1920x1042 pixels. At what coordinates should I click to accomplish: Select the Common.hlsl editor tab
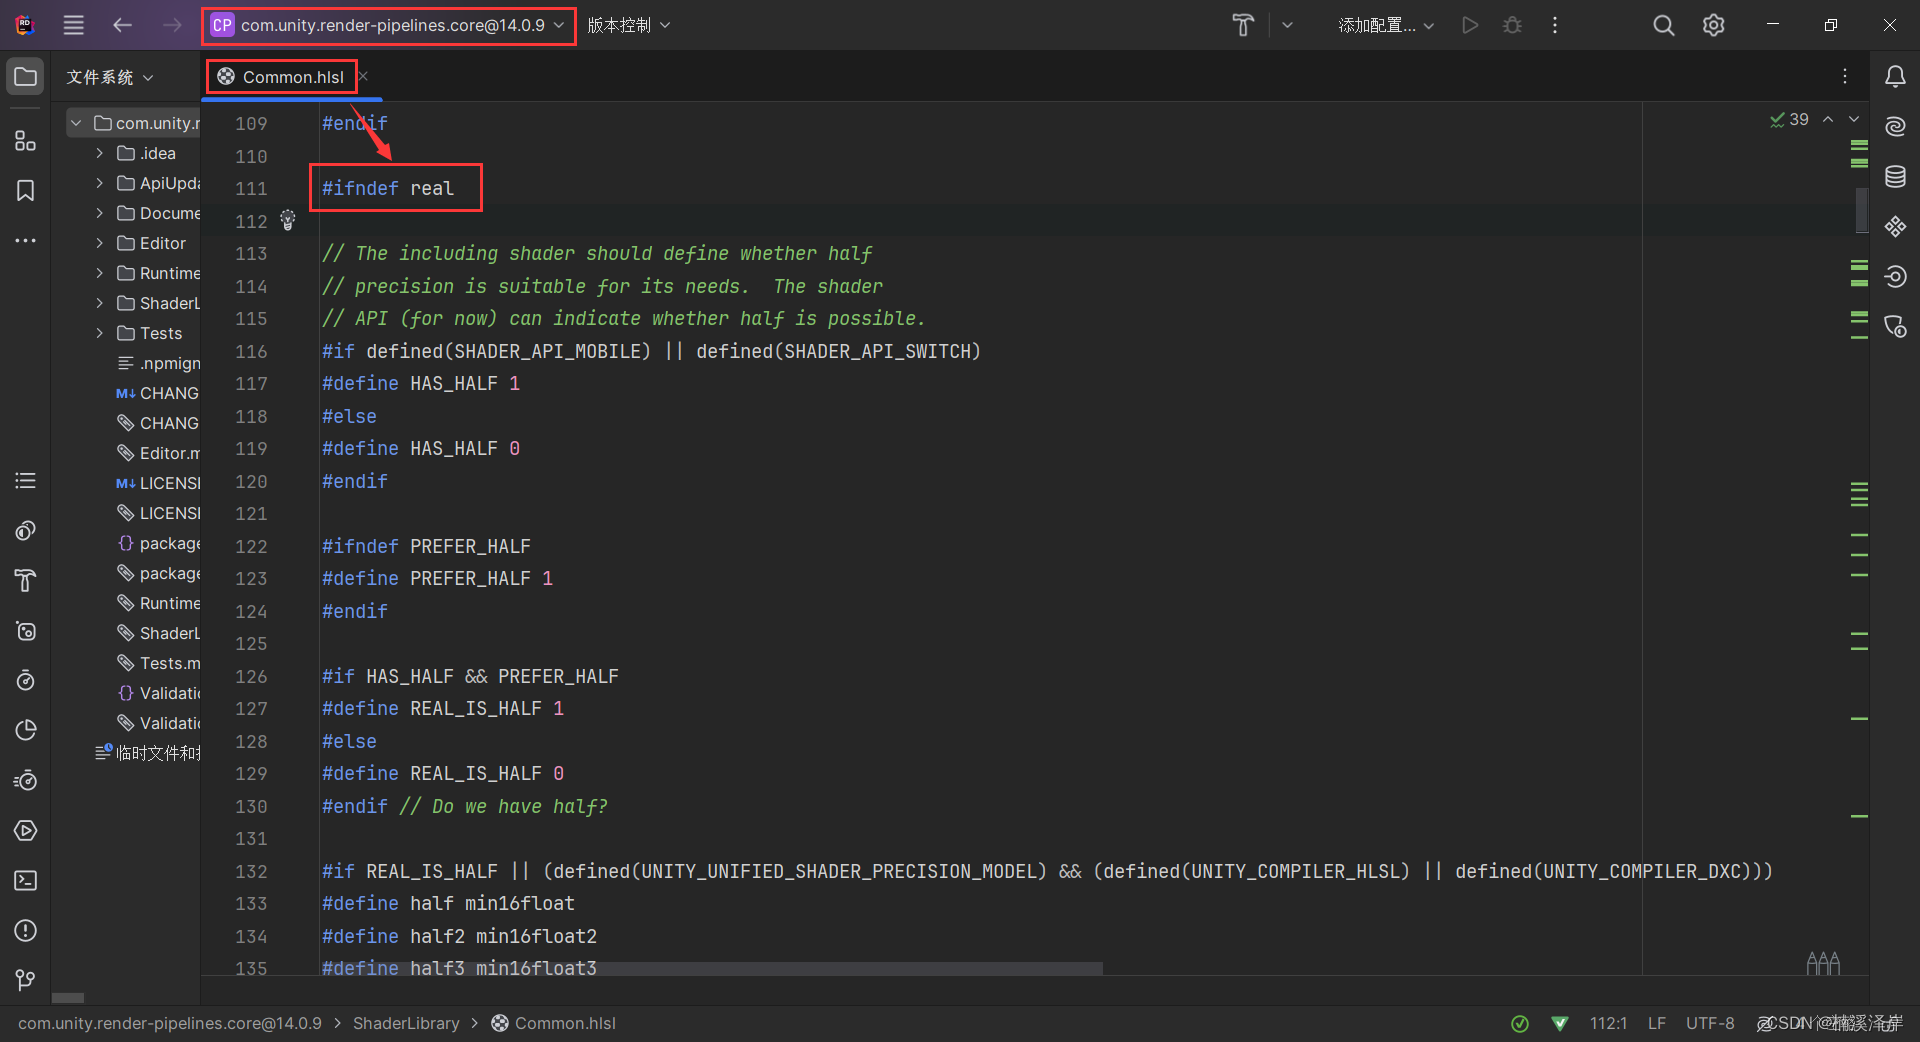pyautogui.click(x=281, y=77)
